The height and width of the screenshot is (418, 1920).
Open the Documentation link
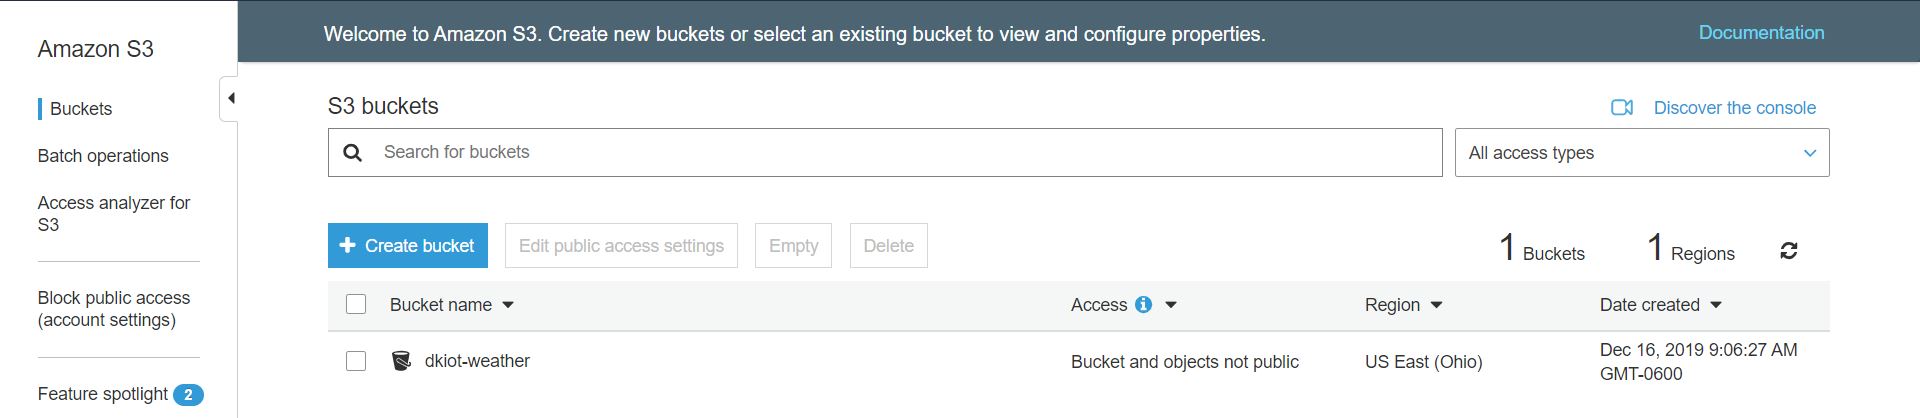coord(1761,33)
